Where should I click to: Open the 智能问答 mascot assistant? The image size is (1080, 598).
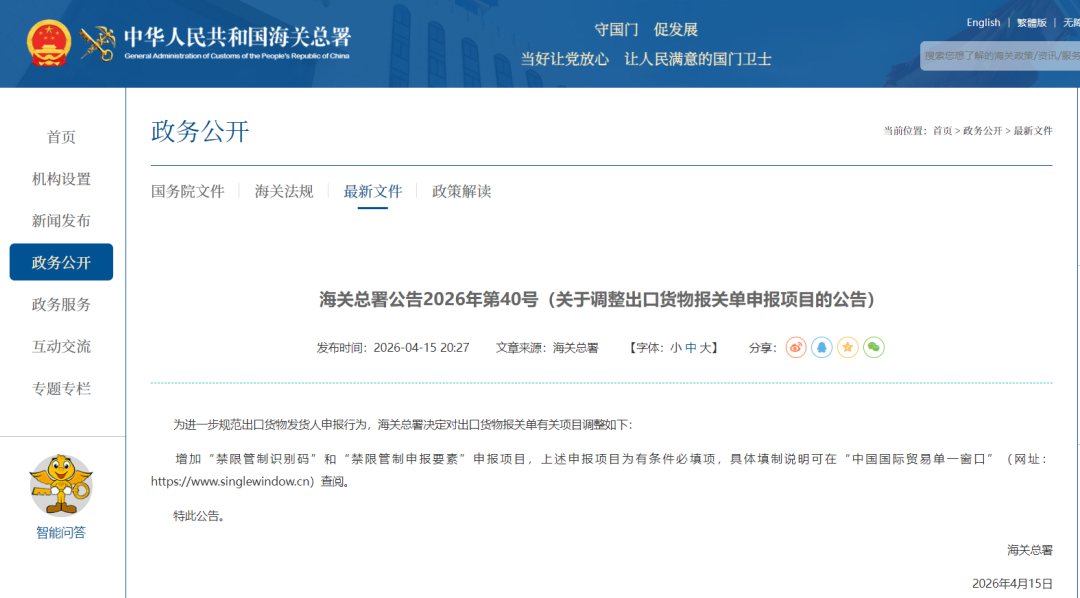(x=61, y=485)
